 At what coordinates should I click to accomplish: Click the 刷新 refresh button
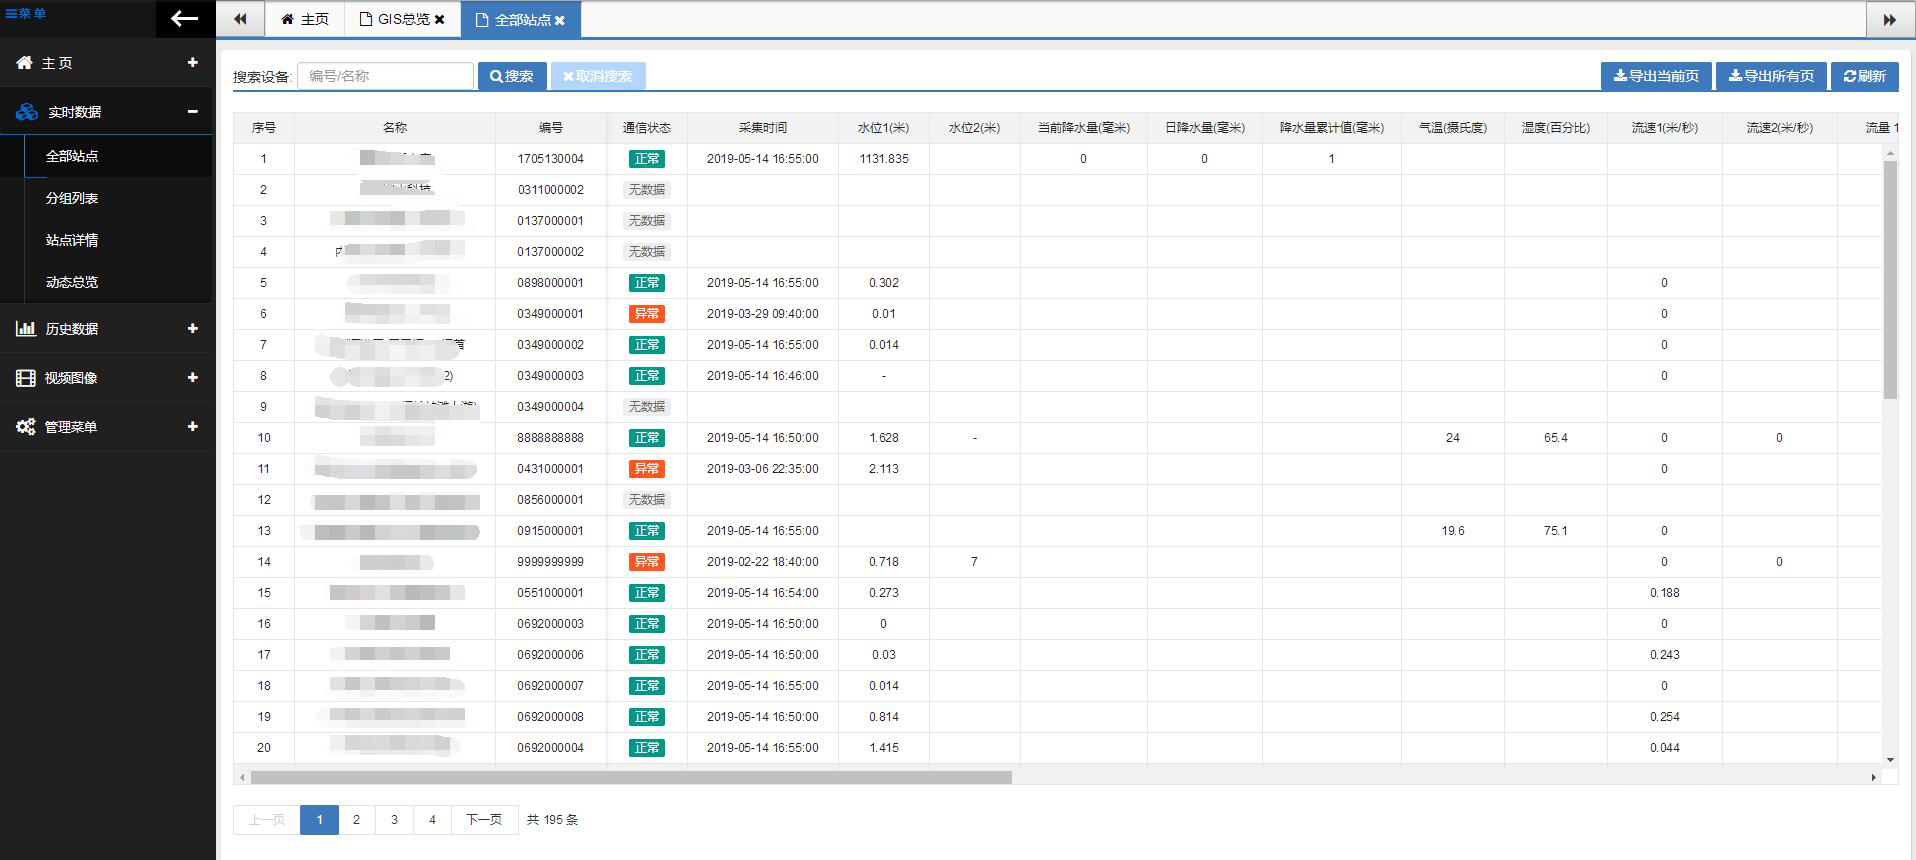click(1865, 76)
